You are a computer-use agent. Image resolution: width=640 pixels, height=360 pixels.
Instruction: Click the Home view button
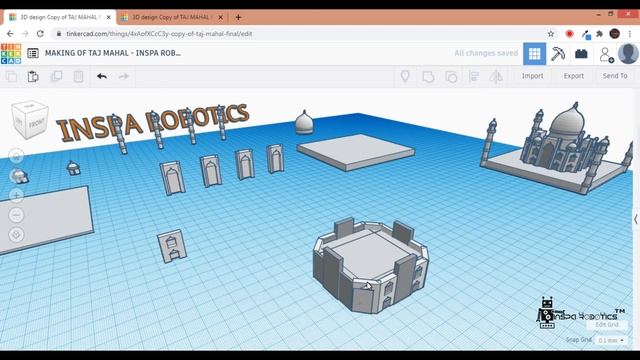click(17, 156)
